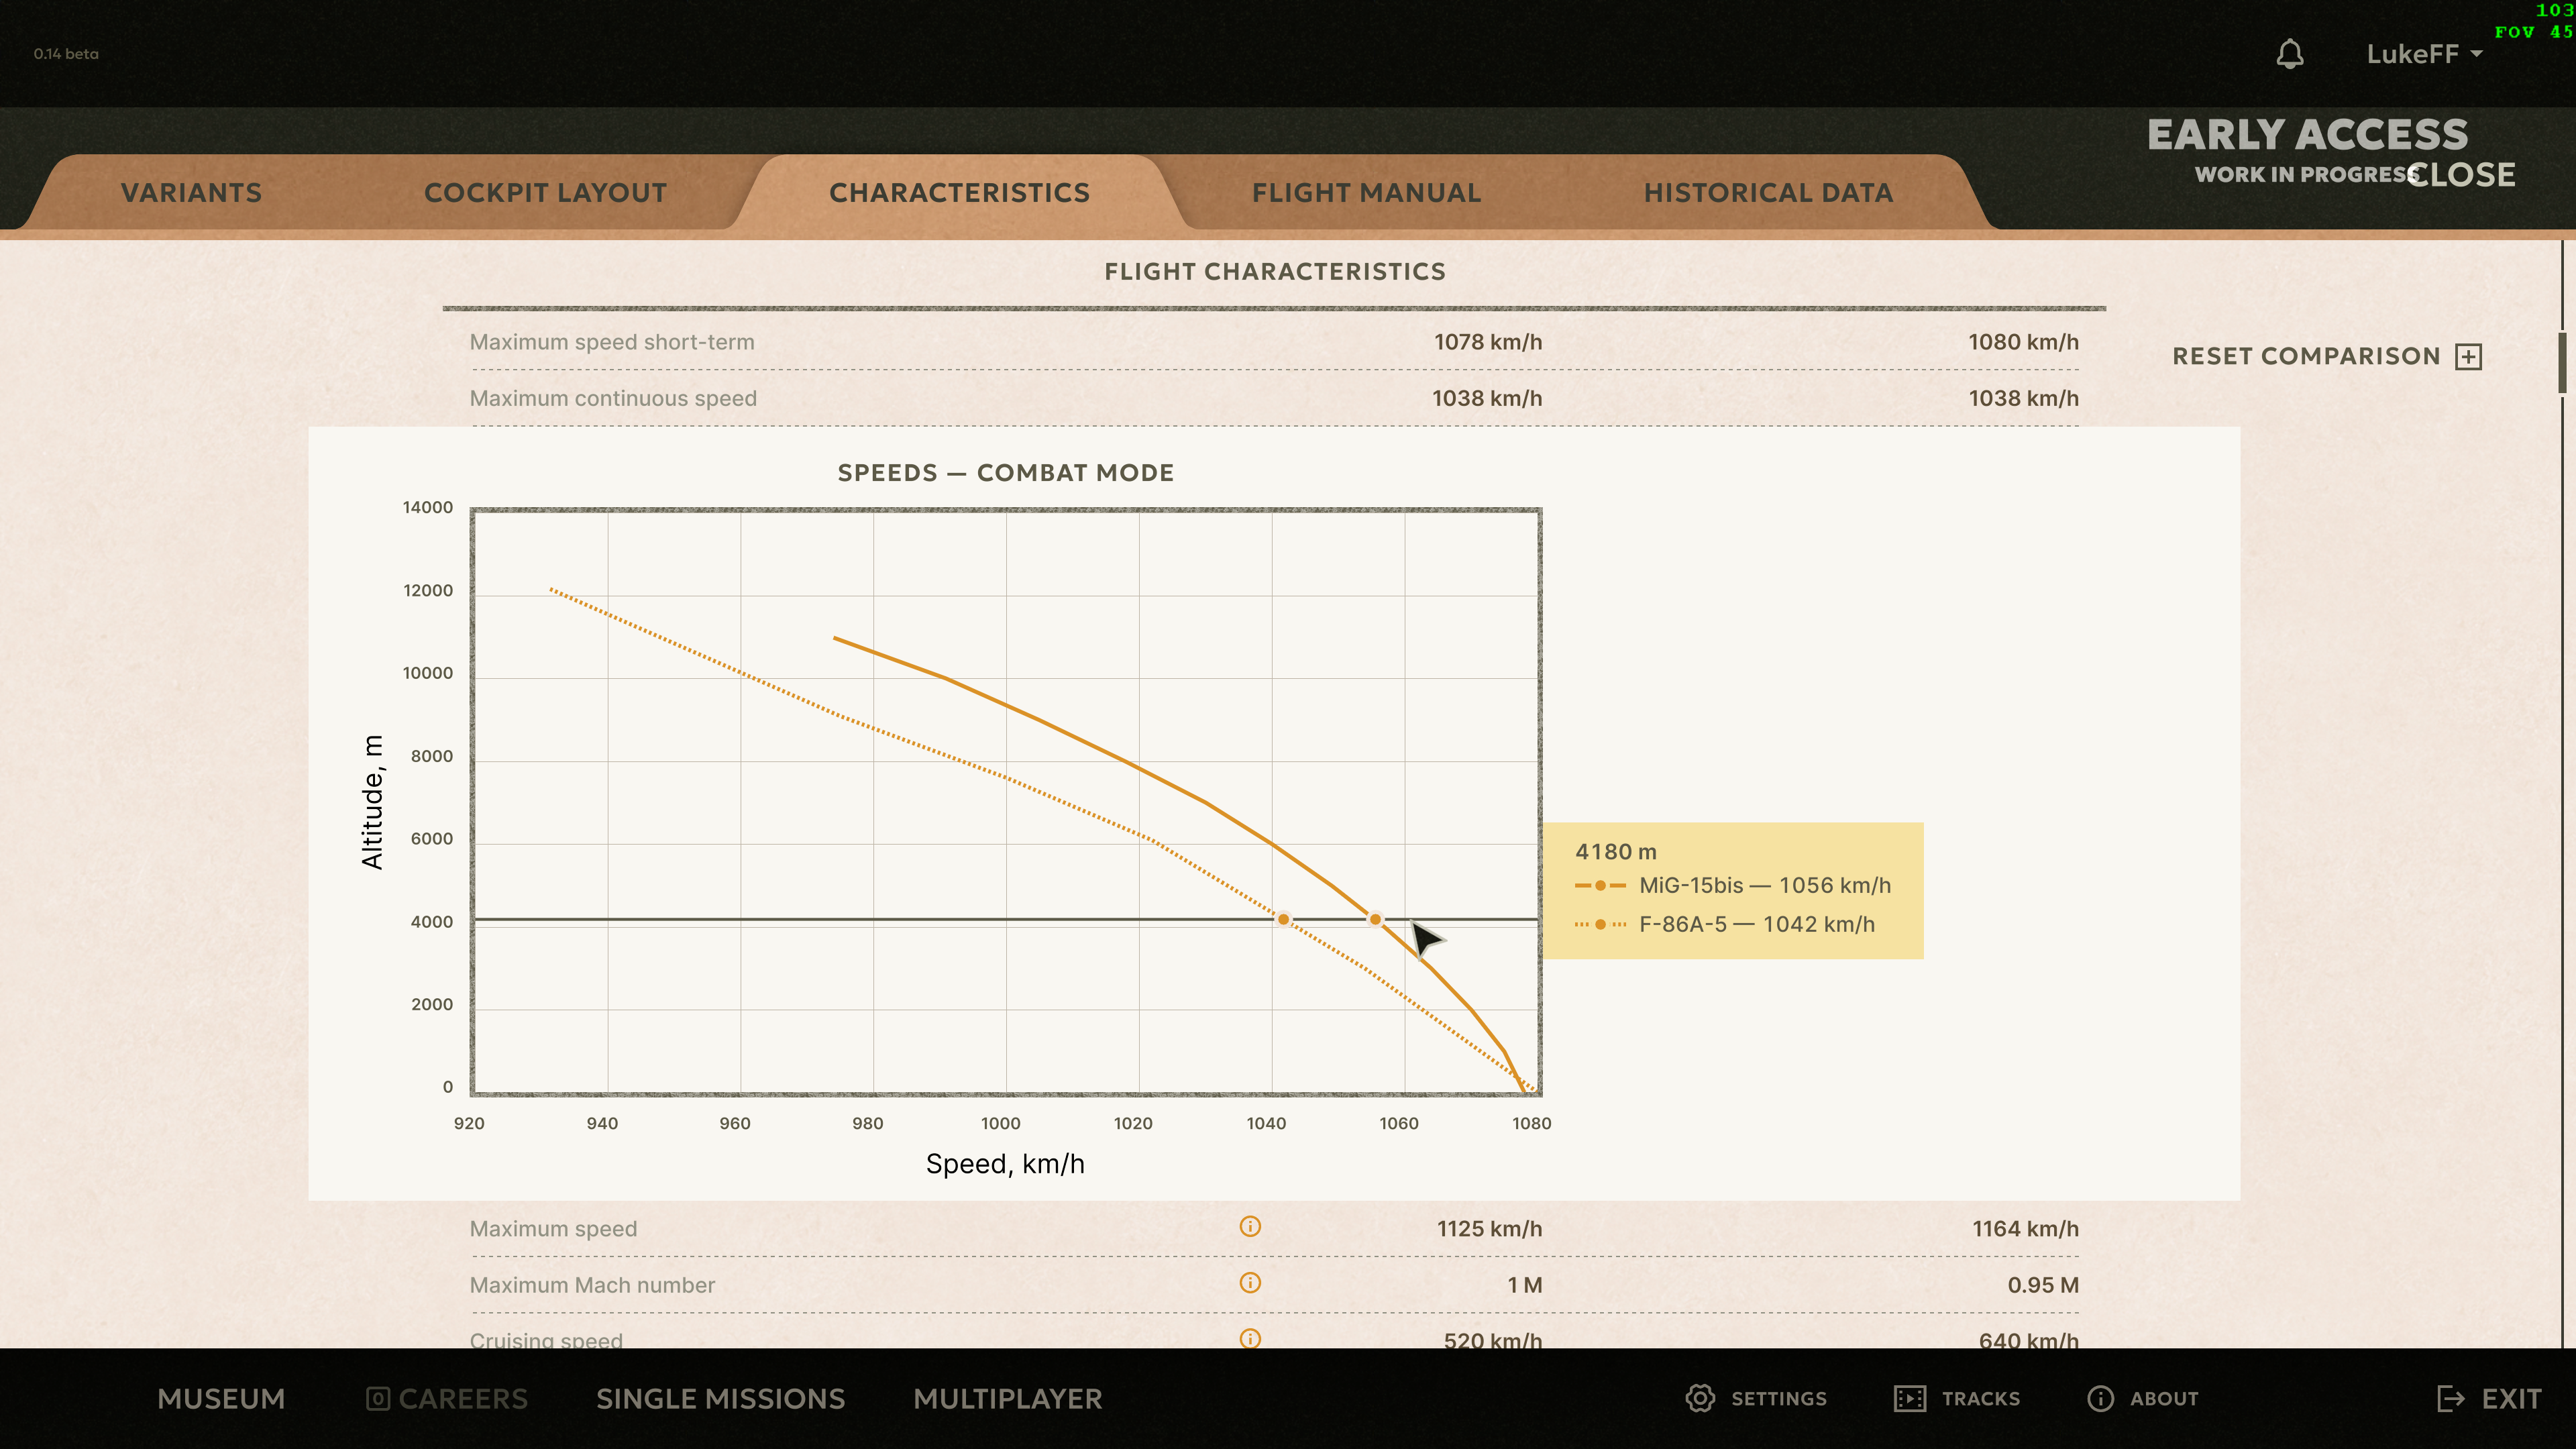Click the Tracks film icon
This screenshot has height=1449, width=2576.
click(1910, 1398)
